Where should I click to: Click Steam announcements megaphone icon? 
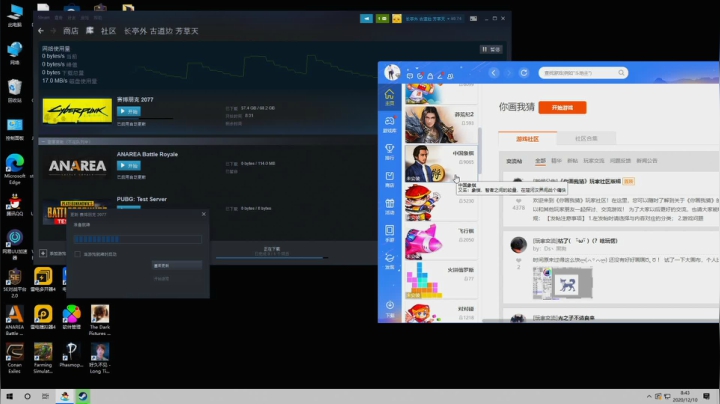point(366,18)
